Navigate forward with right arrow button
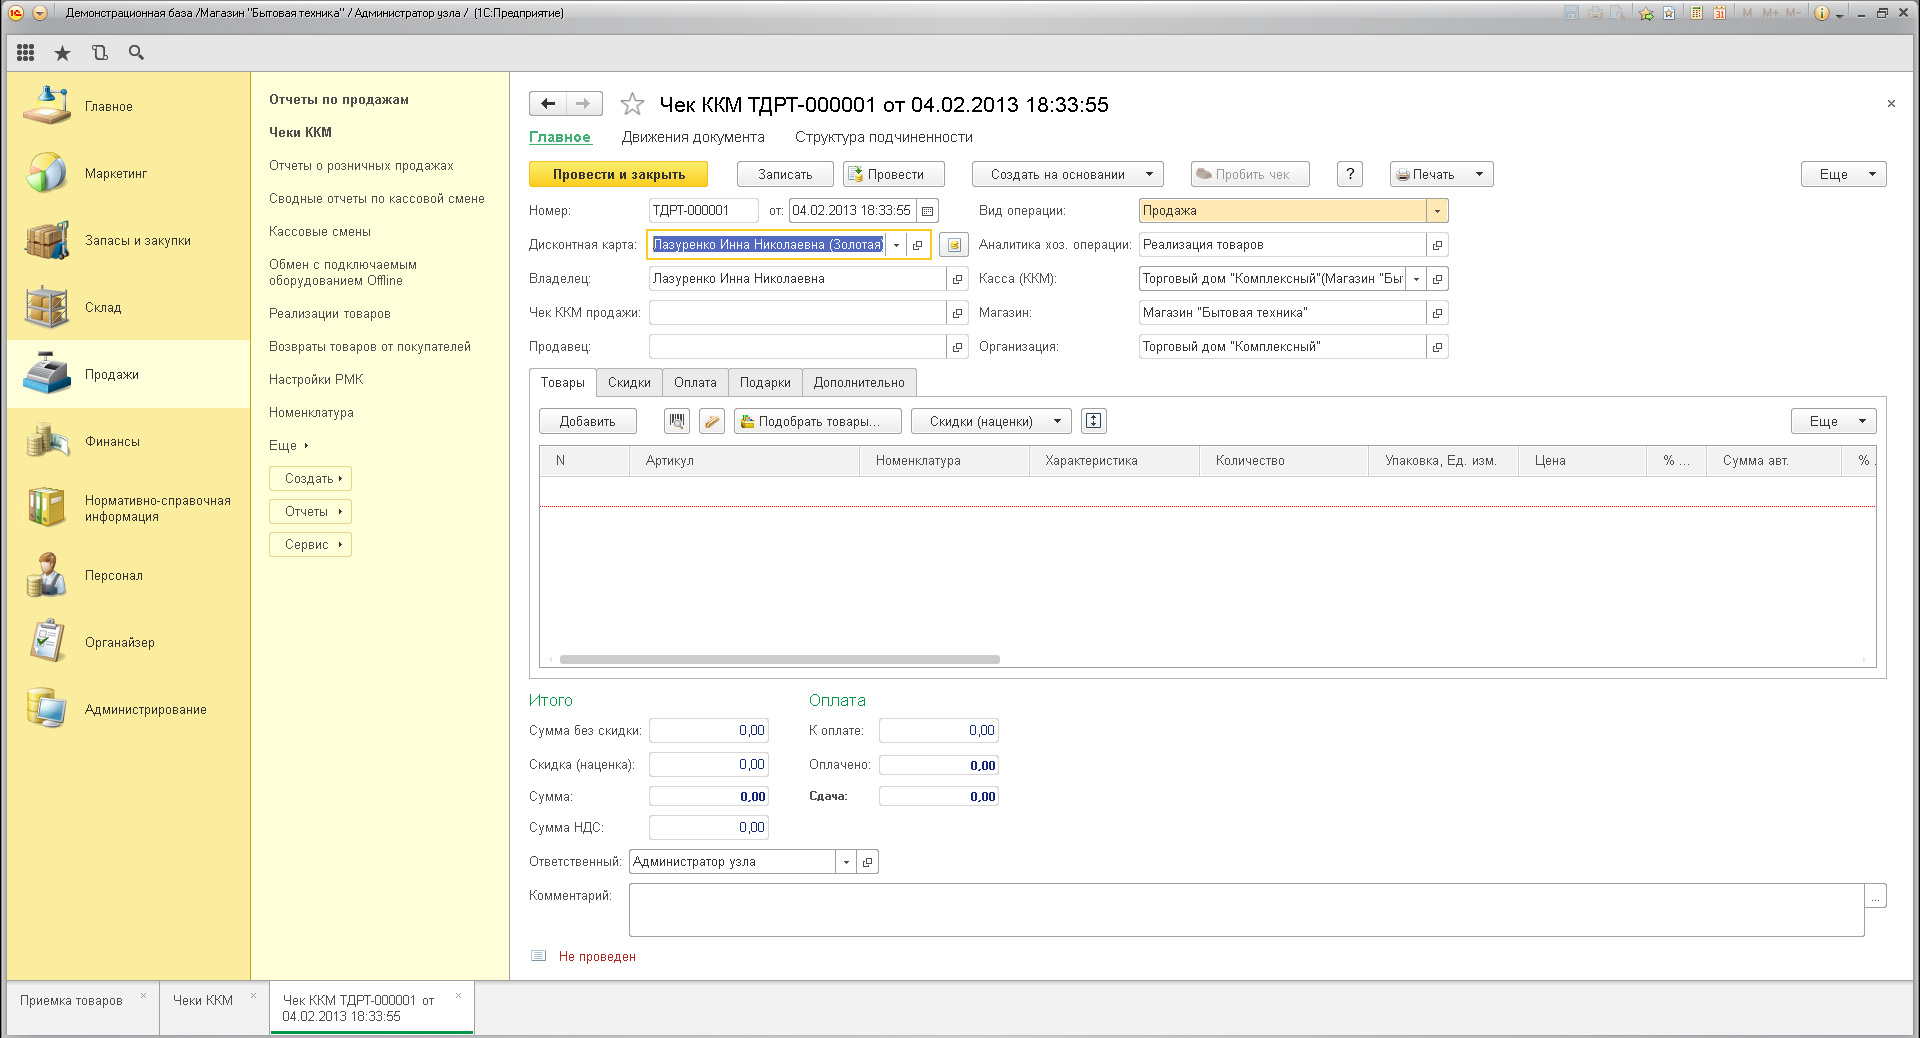This screenshot has height=1038, width=1920. point(584,104)
